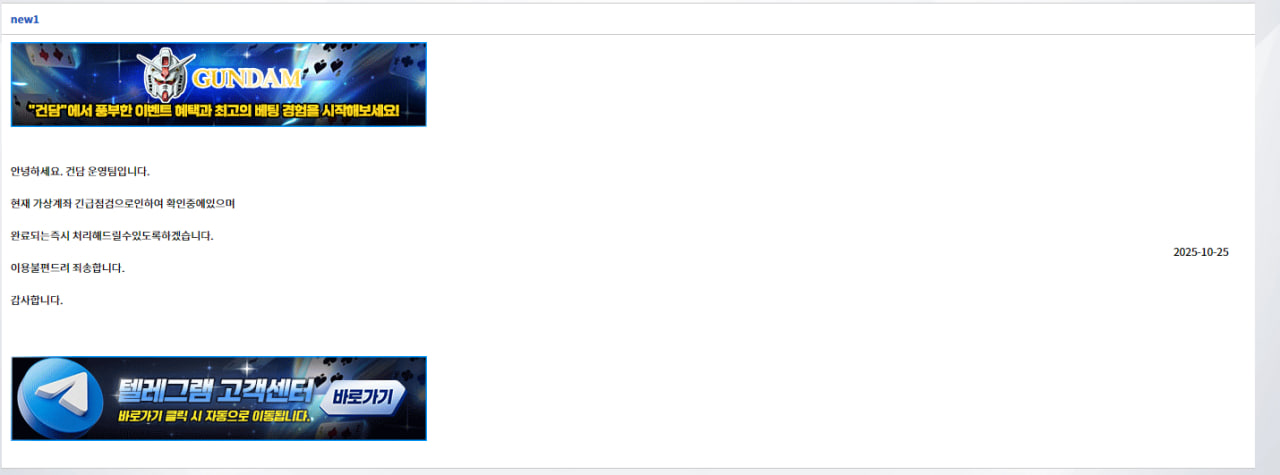
Task: Click the 감사합니다 closing line
Action: [36, 300]
